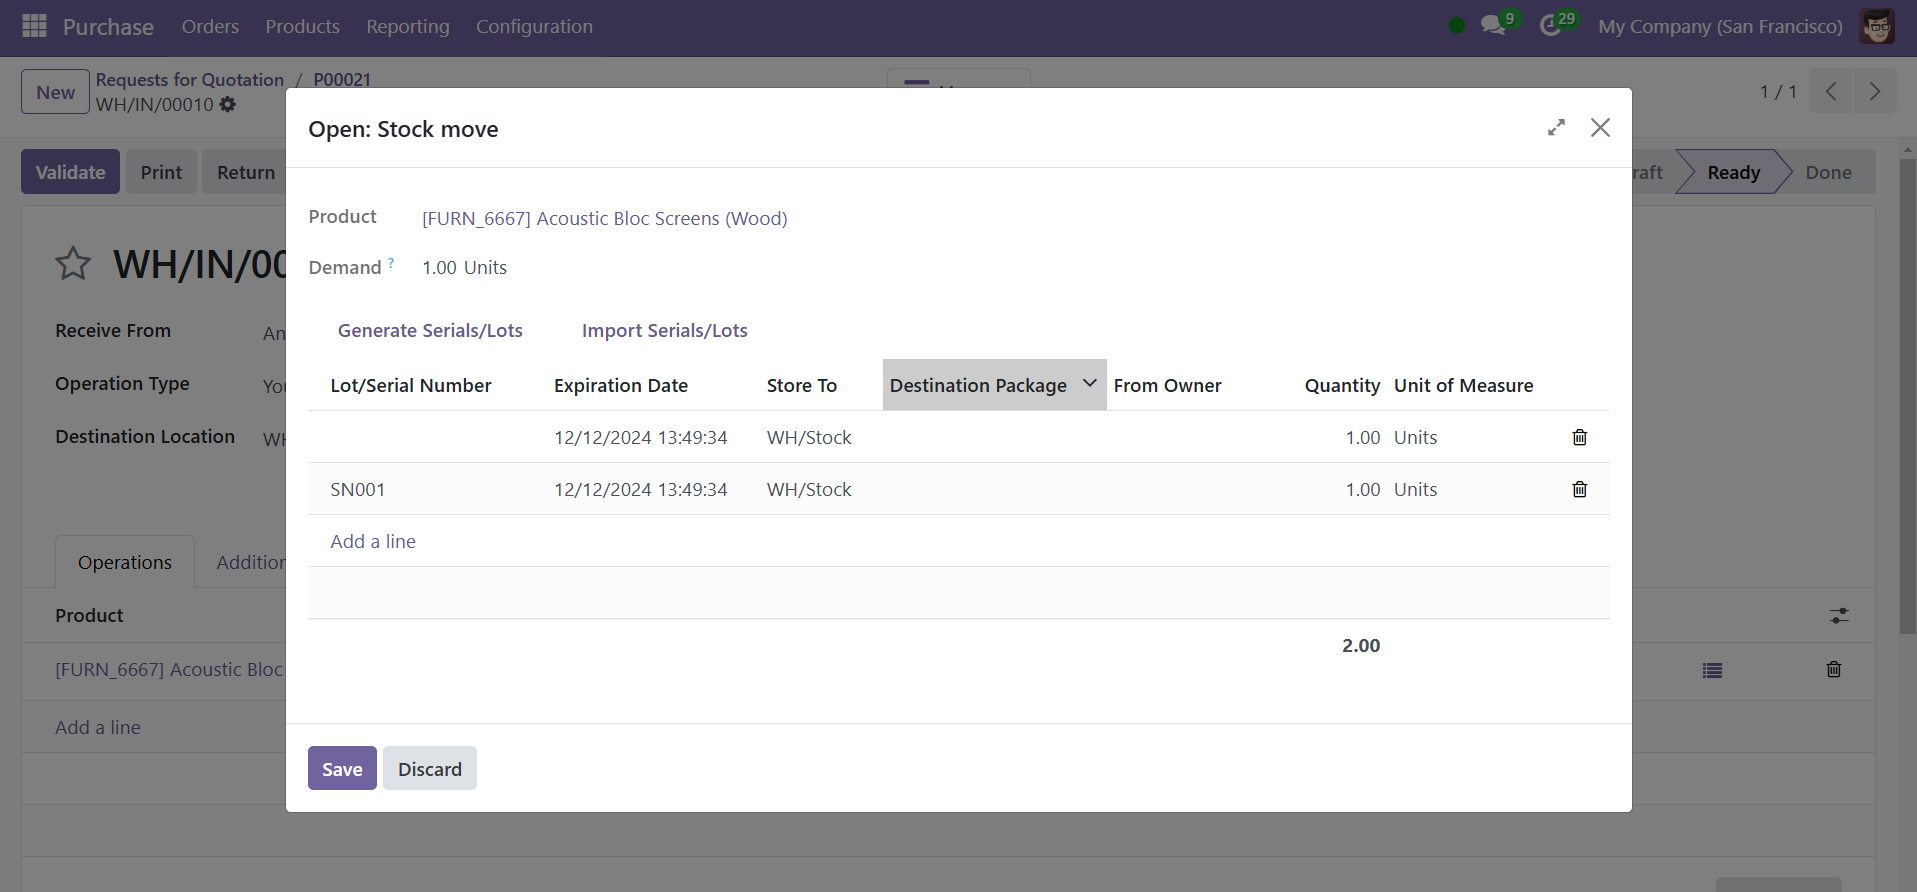Delete the SN001 line
Screen dimensions: 1917x892
(1580, 489)
